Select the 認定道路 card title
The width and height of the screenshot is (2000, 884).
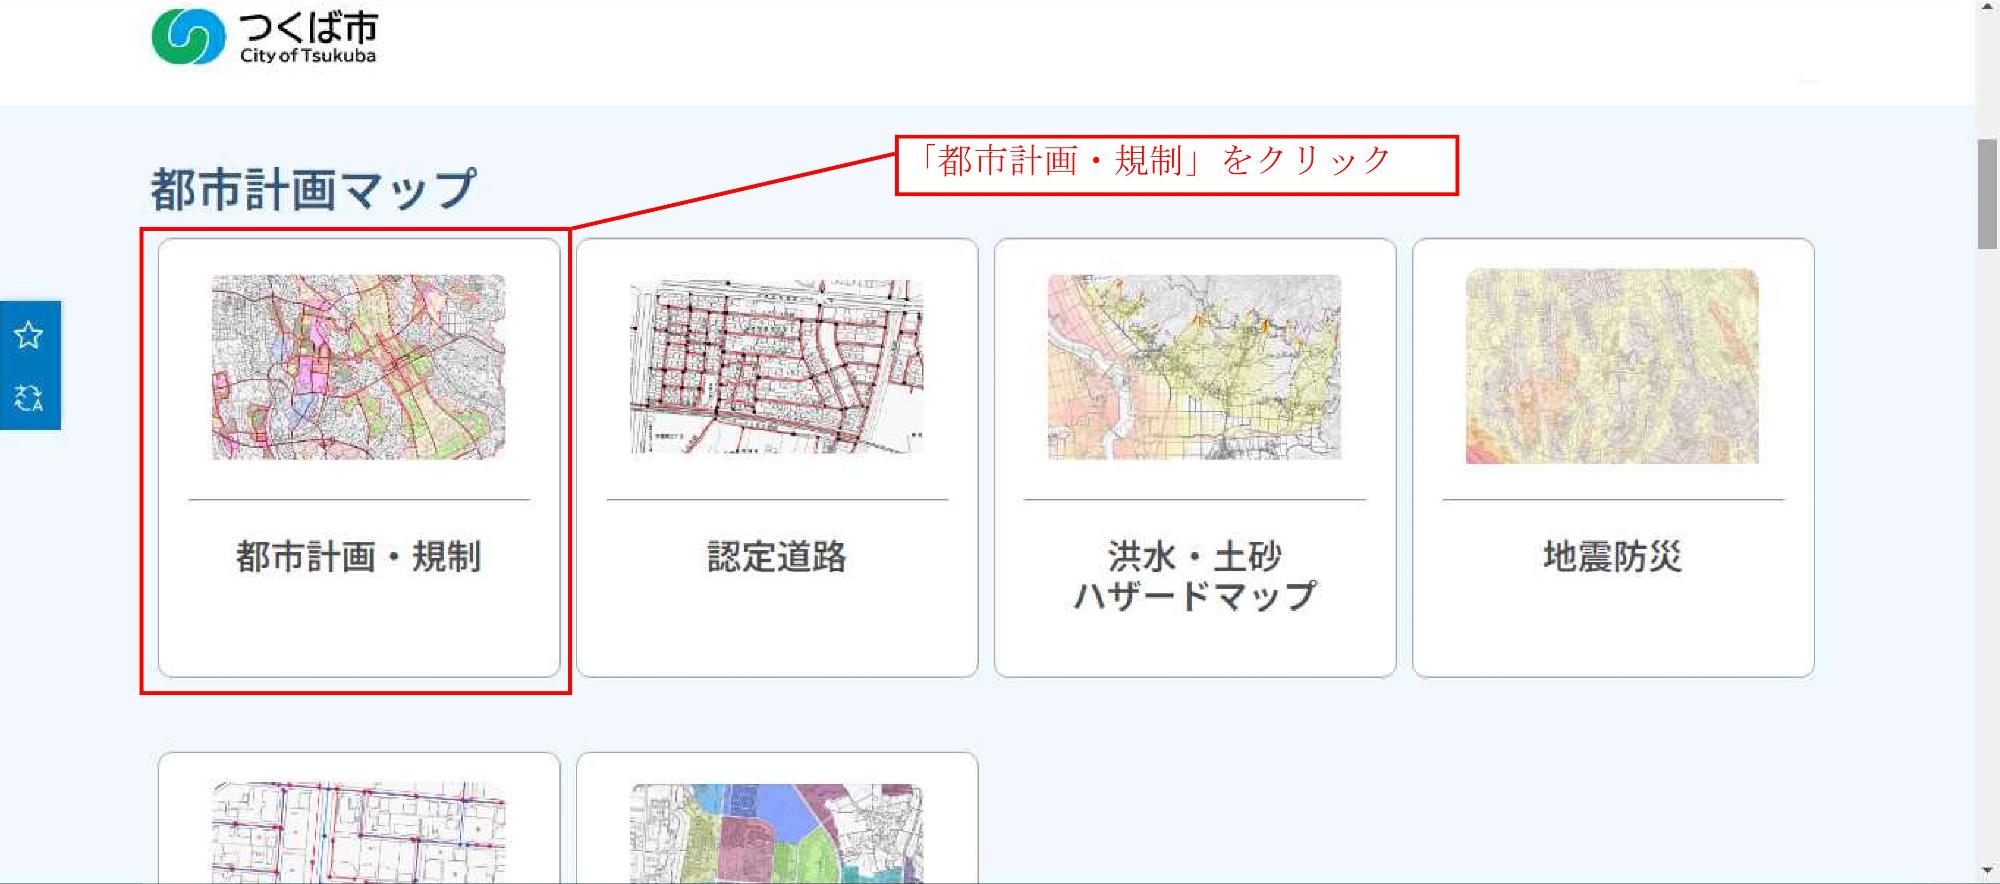click(776, 556)
